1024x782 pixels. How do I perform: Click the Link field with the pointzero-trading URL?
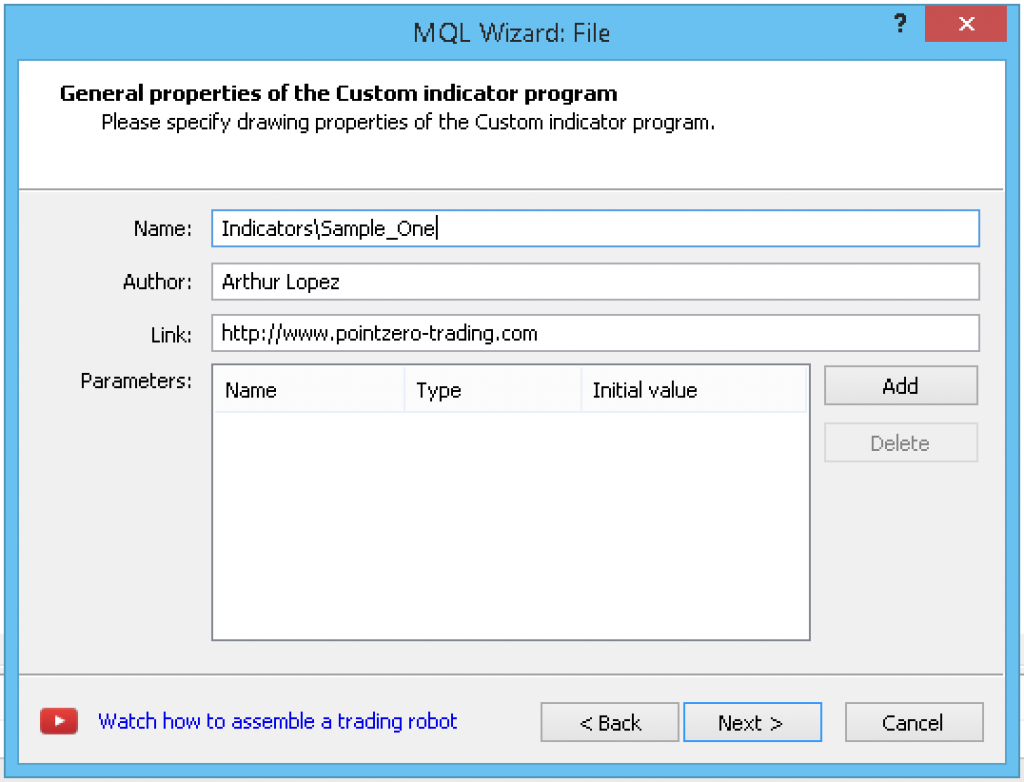(x=594, y=332)
